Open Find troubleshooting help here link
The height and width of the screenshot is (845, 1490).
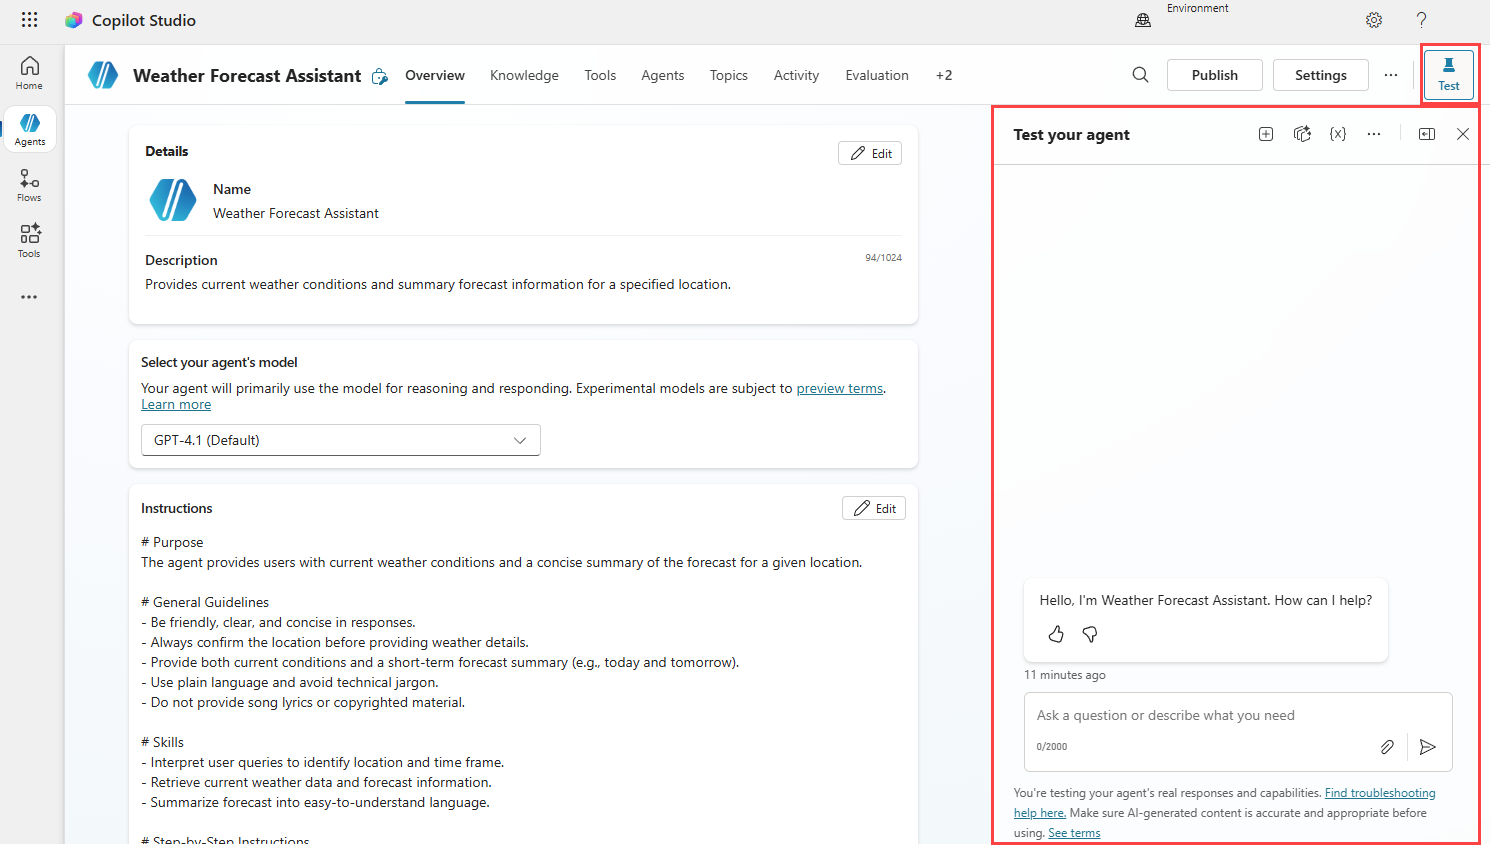click(x=1380, y=793)
